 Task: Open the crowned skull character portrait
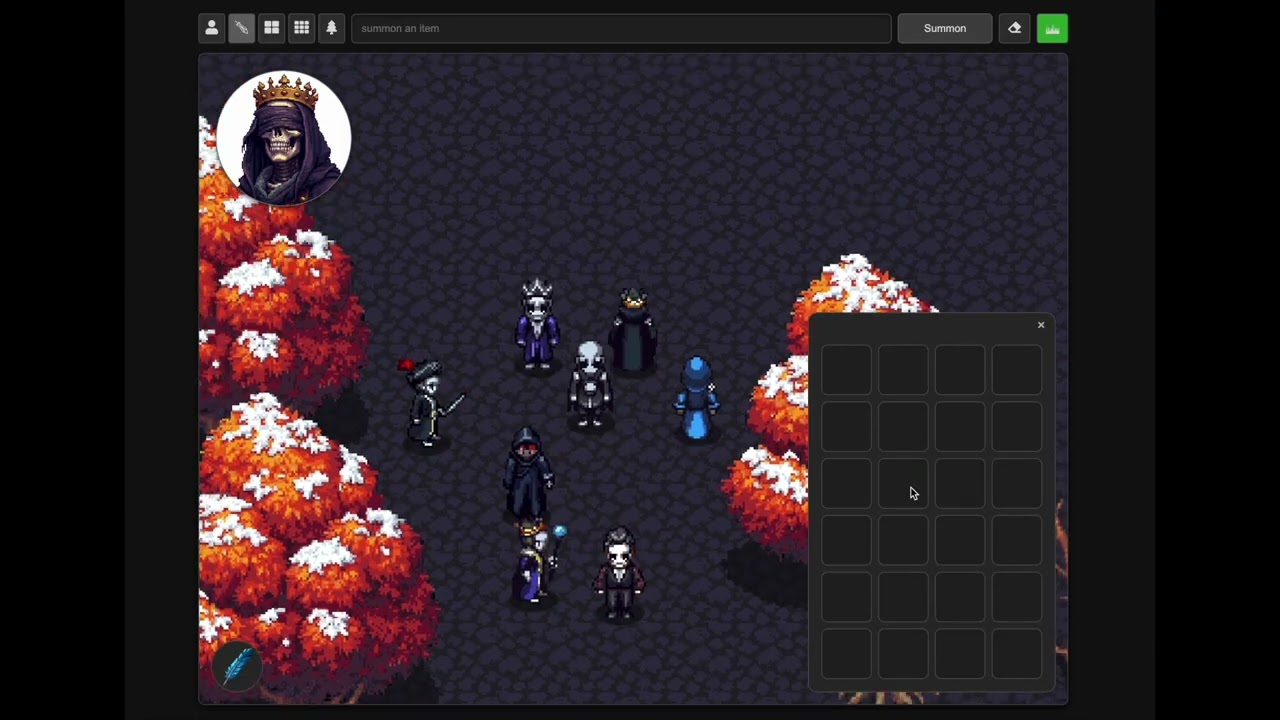(x=284, y=138)
